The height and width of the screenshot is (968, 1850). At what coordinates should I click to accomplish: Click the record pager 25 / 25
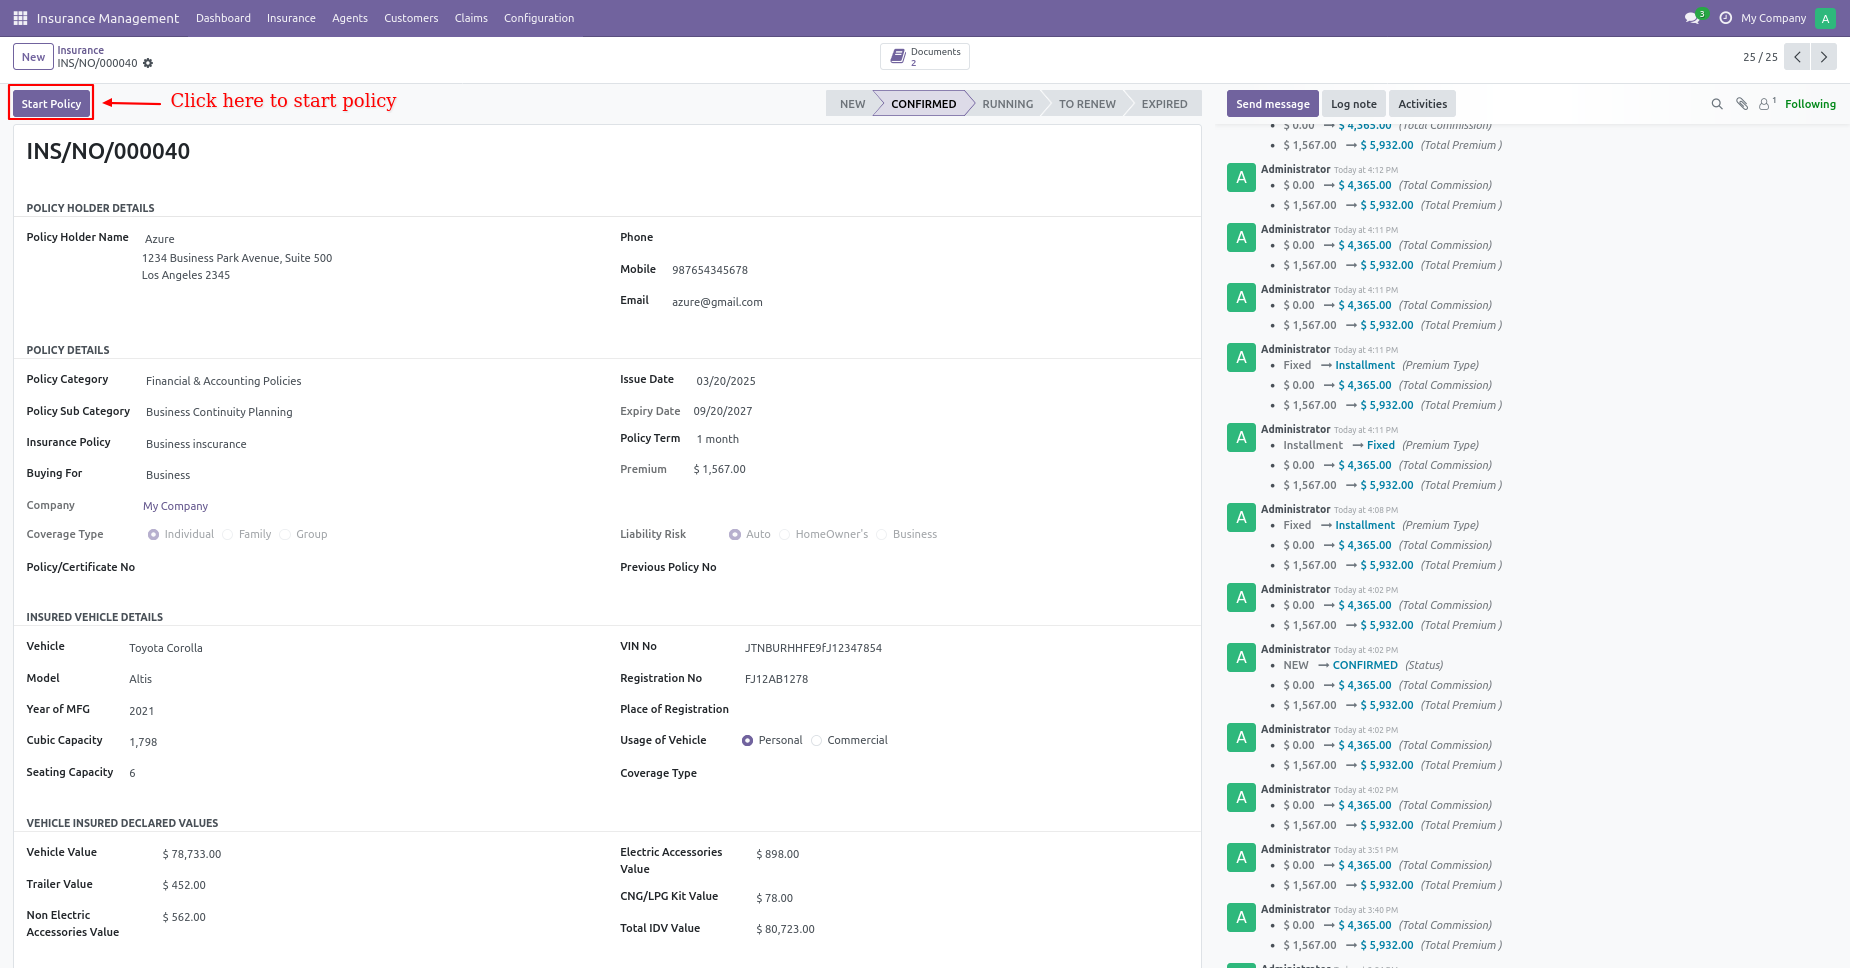(x=1760, y=57)
